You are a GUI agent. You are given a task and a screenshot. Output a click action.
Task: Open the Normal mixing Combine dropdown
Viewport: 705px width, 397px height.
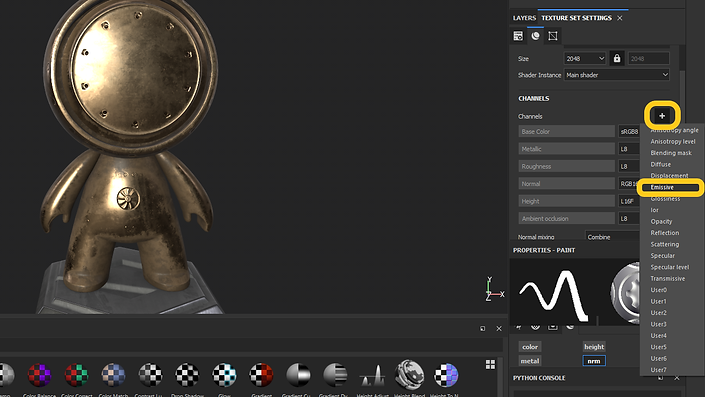click(613, 237)
